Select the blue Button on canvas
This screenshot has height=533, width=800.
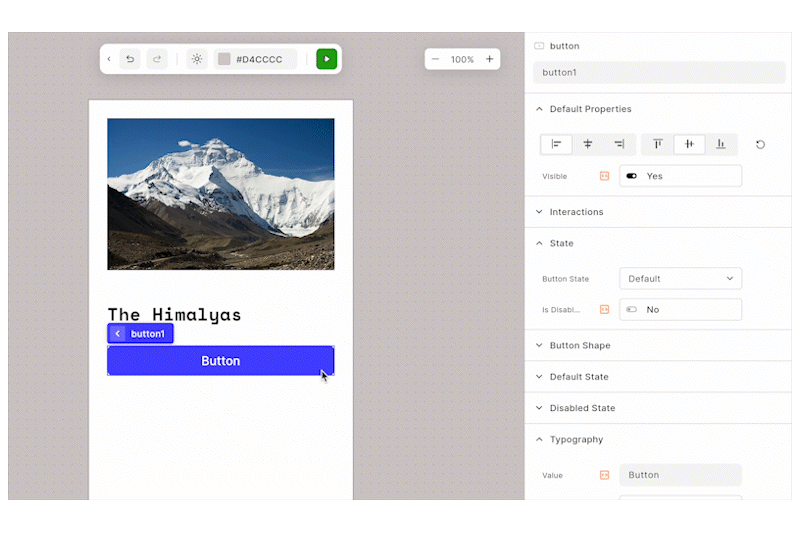[220, 361]
